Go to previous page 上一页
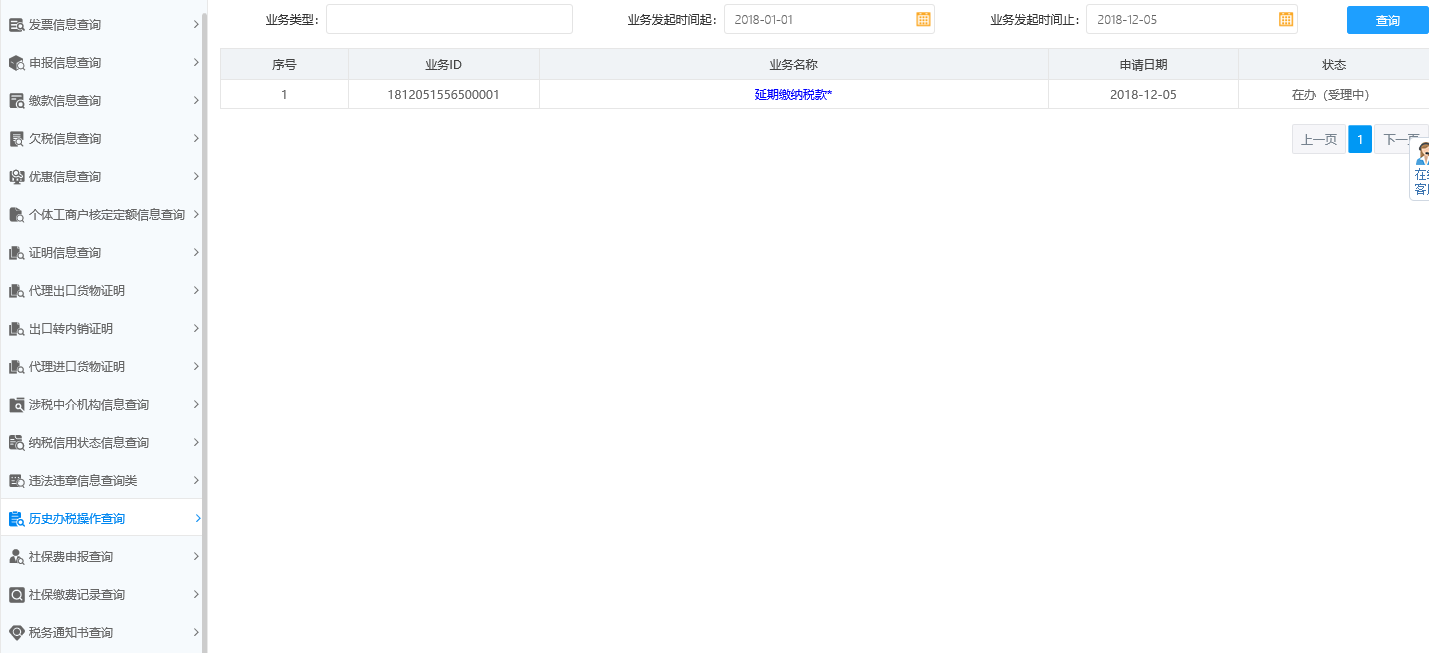 [1319, 139]
